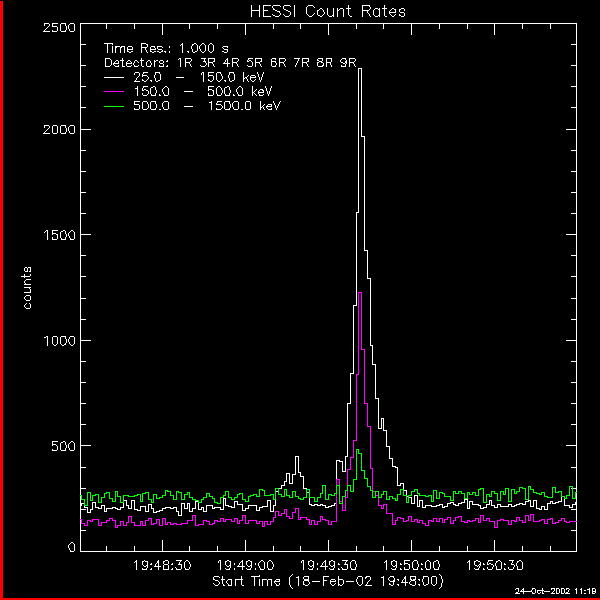Click the white curve's highest peak near 2300 counts
Image resolution: width=600 pixels, height=600 pixels.
[360, 69]
